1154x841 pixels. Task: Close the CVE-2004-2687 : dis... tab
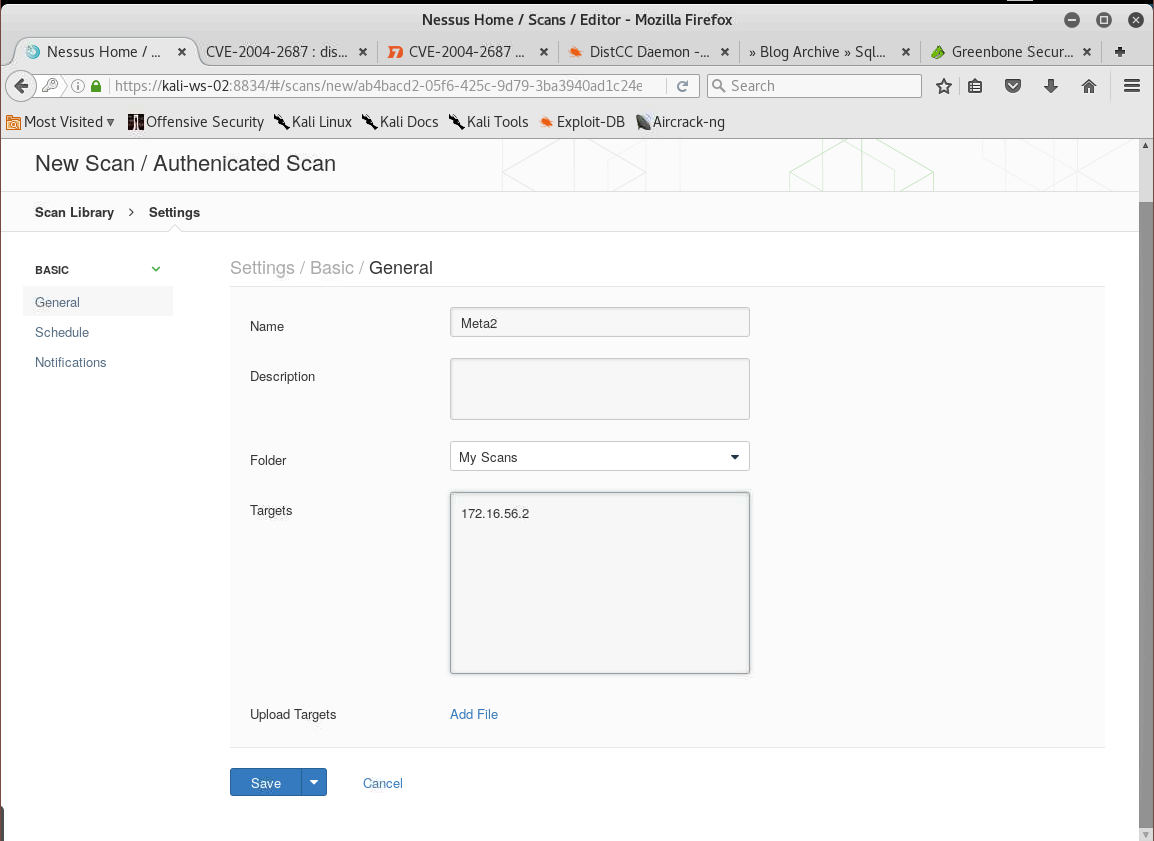point(363,52)
